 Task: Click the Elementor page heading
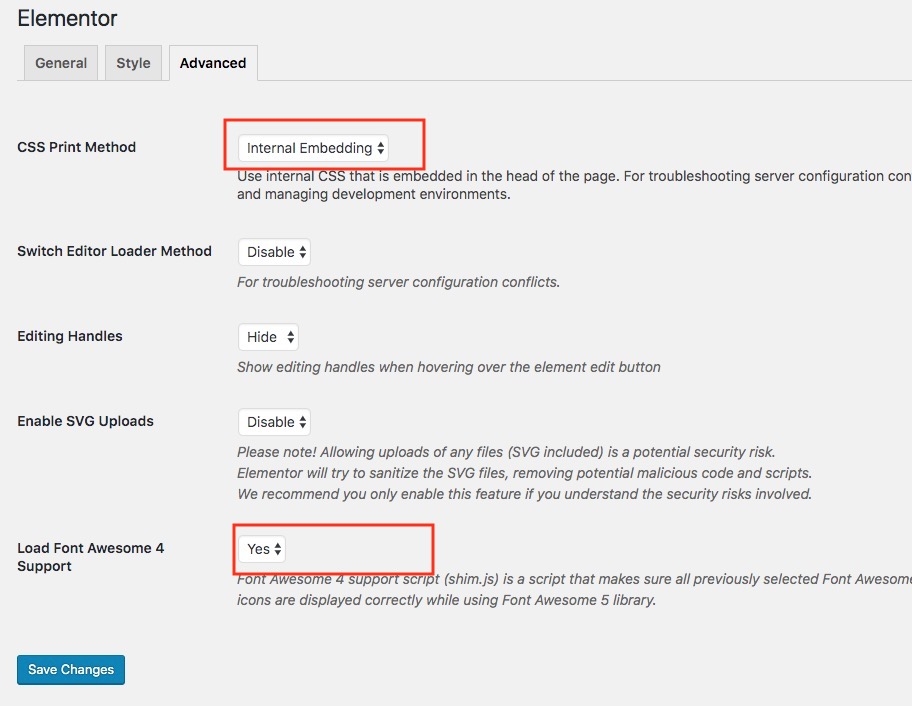67,19
